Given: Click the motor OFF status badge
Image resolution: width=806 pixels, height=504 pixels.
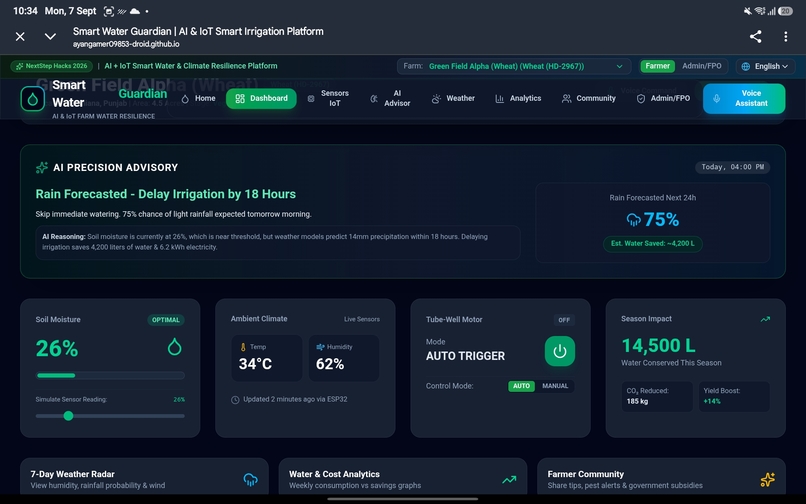Looking at the screenshot, I should pos(564,320).
